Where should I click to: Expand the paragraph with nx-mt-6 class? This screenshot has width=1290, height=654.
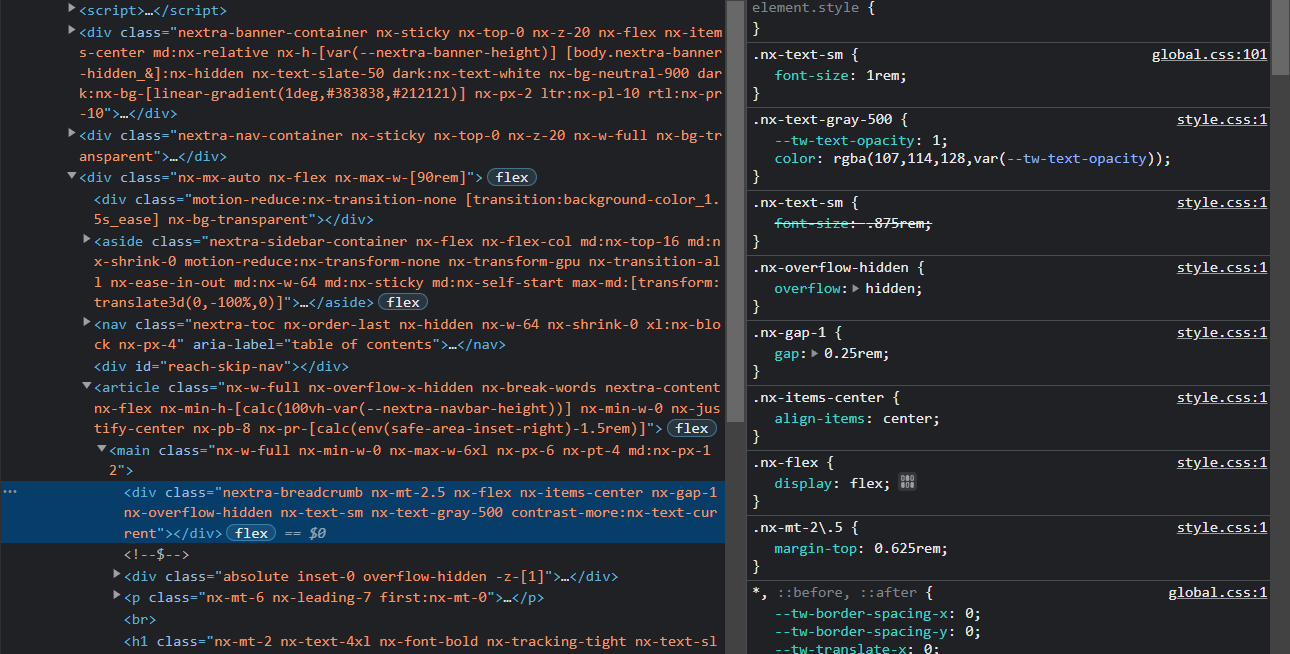pyautogui.click(x=117, y=594)
